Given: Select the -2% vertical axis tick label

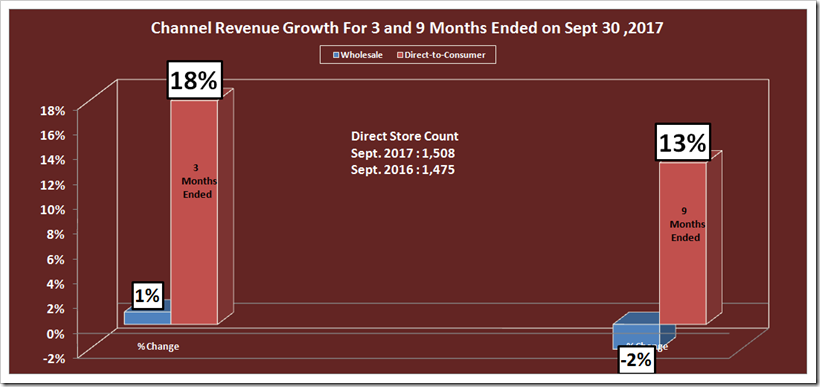Looking at the screenshot, I should pos(55,359).
